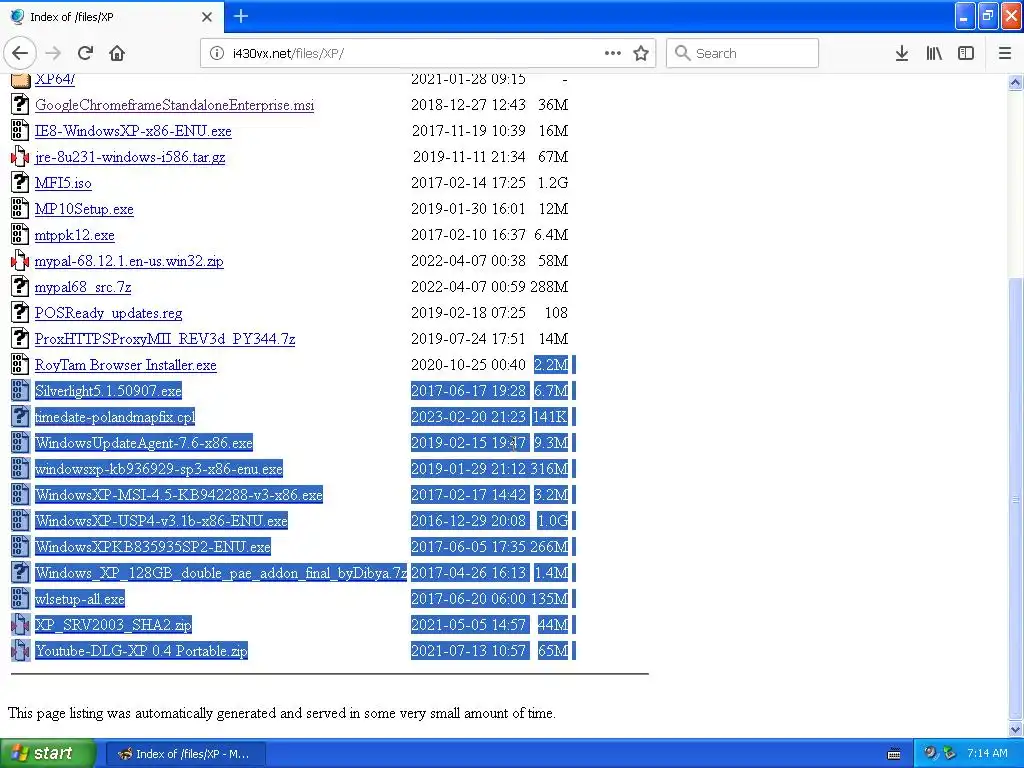Focus the Search box
The width and height of the screenshot is (1024, 768).
(x=743, y=53)
